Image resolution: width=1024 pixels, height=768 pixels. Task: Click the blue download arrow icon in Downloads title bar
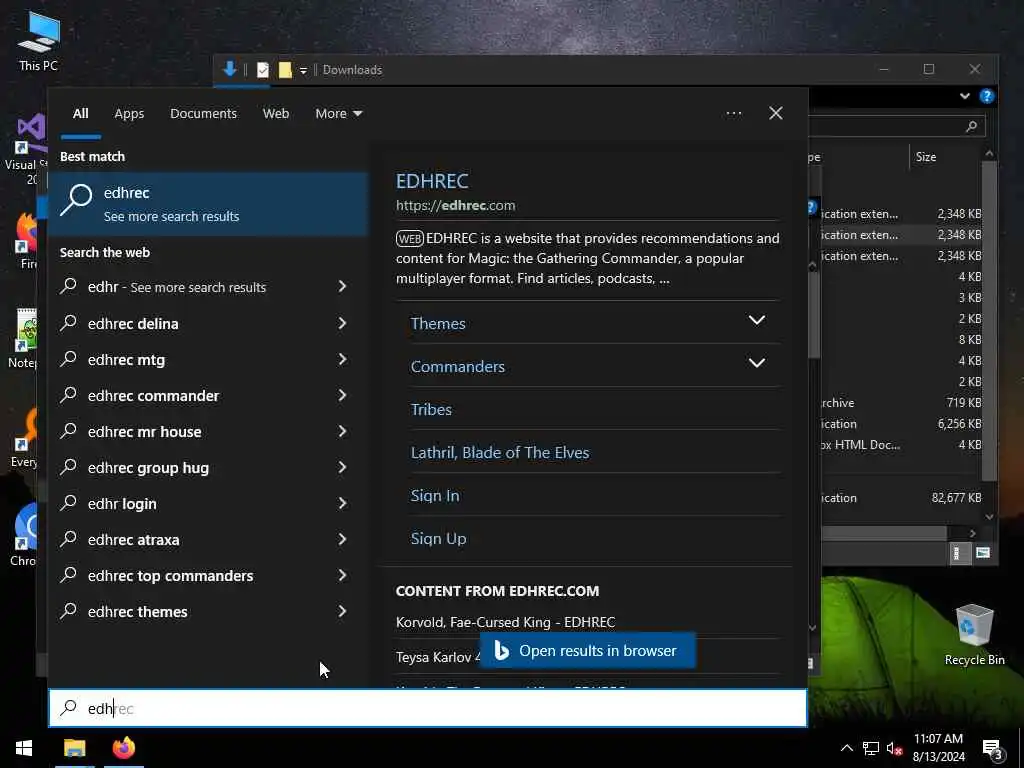pos(229,69)
